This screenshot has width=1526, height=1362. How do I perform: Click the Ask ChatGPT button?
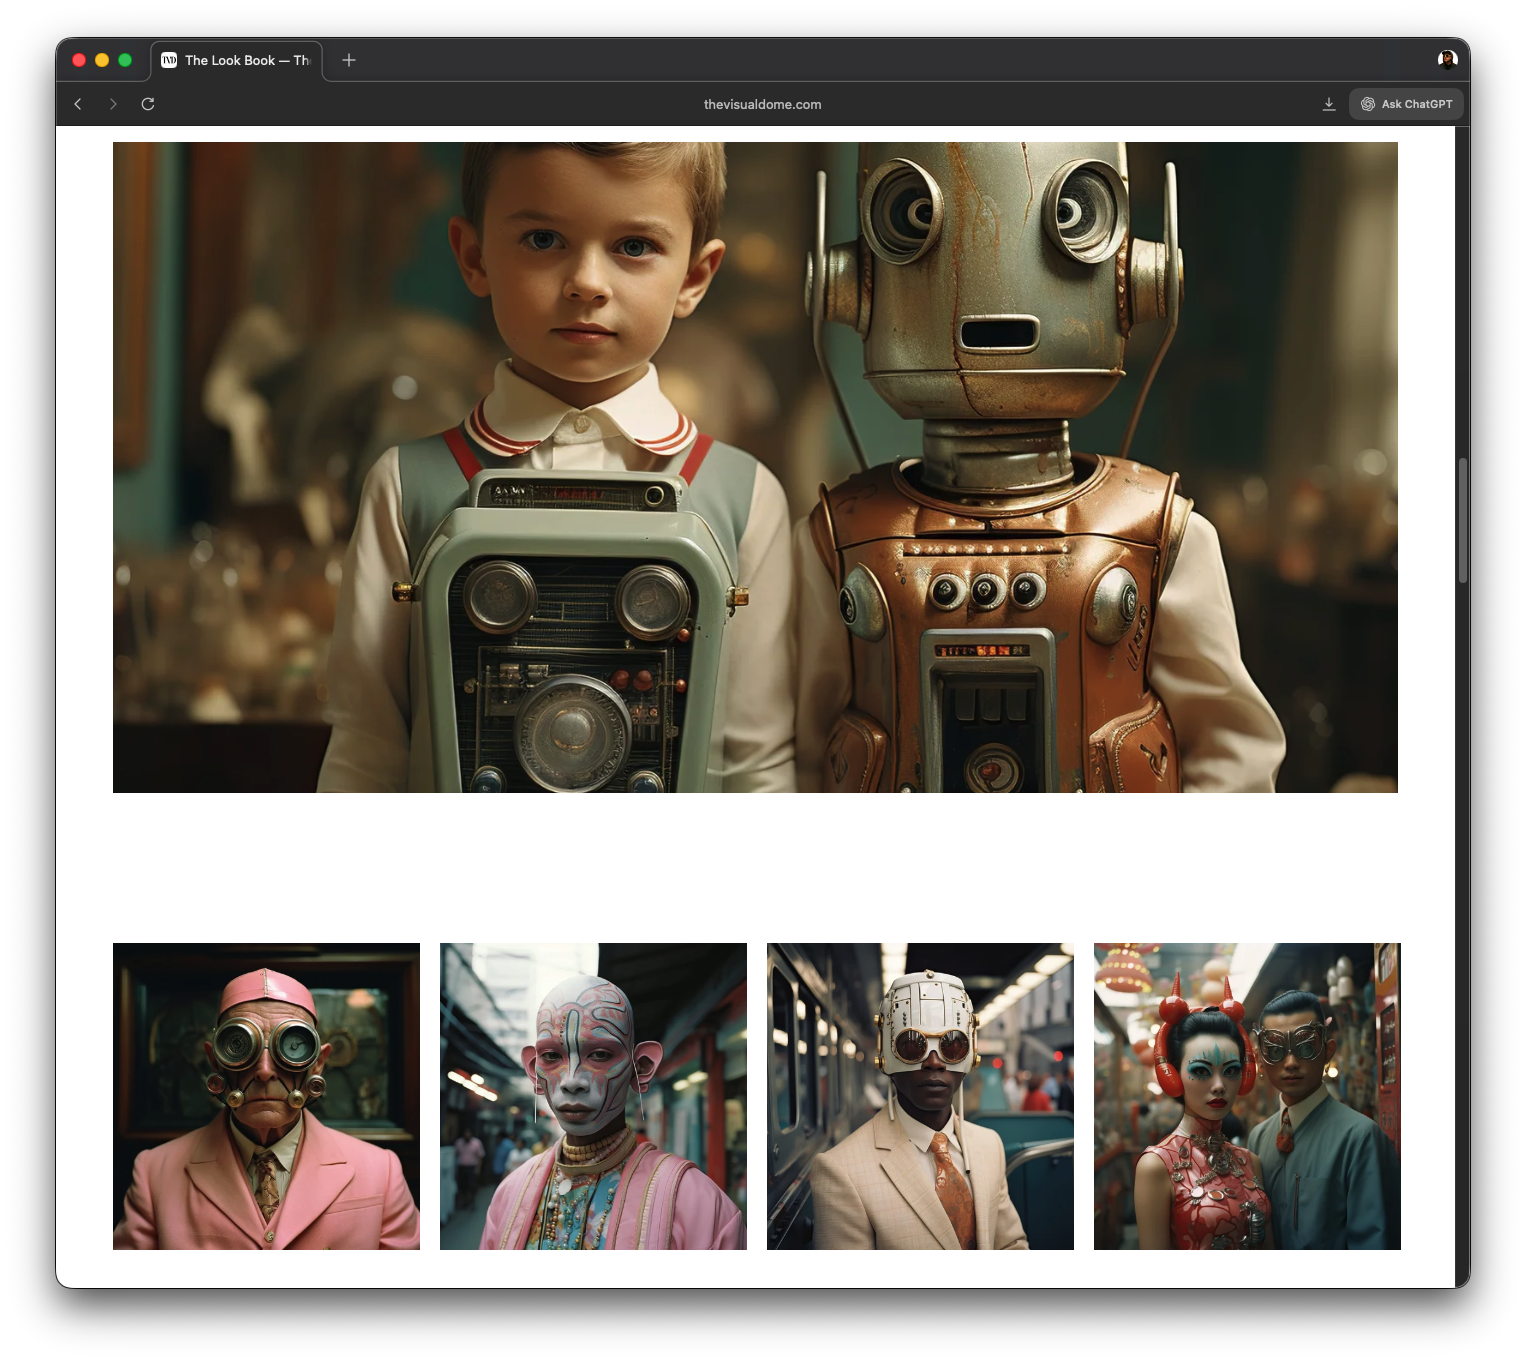coord(1406,104)
